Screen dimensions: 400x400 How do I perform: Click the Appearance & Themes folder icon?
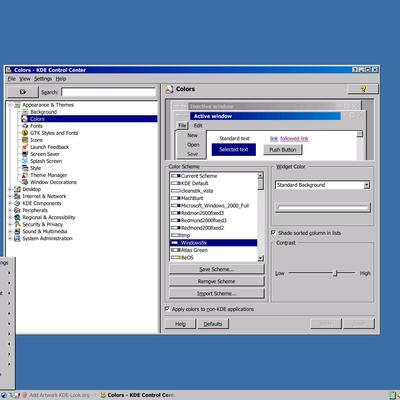[17, 105]
